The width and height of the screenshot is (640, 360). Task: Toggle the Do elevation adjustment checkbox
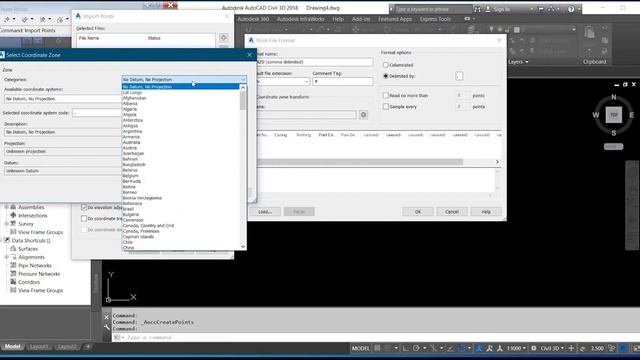[x=84, y=207]
